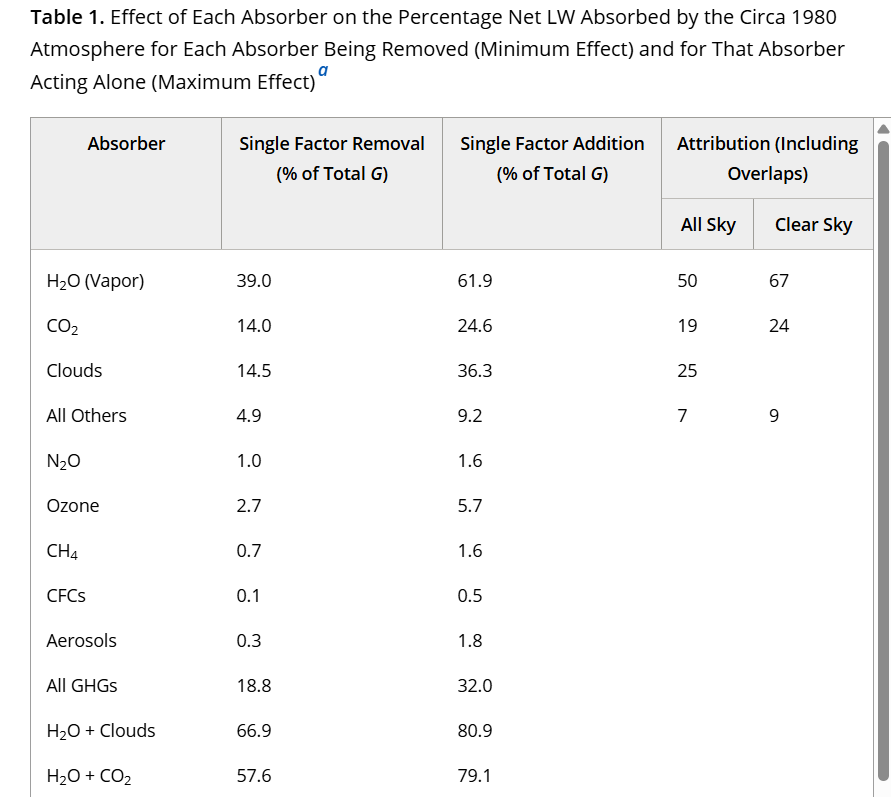Viewport: 891px width, 797px height.
Task: Click the CO2 absorber row label
Action: tap(63, 326)
